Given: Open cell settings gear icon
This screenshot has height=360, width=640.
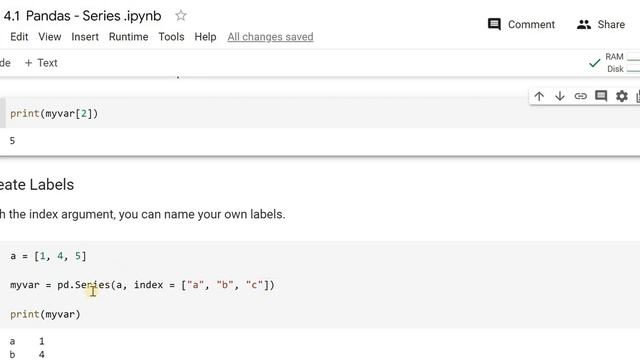Looking at the screenshot, I should tap(622, 96).
